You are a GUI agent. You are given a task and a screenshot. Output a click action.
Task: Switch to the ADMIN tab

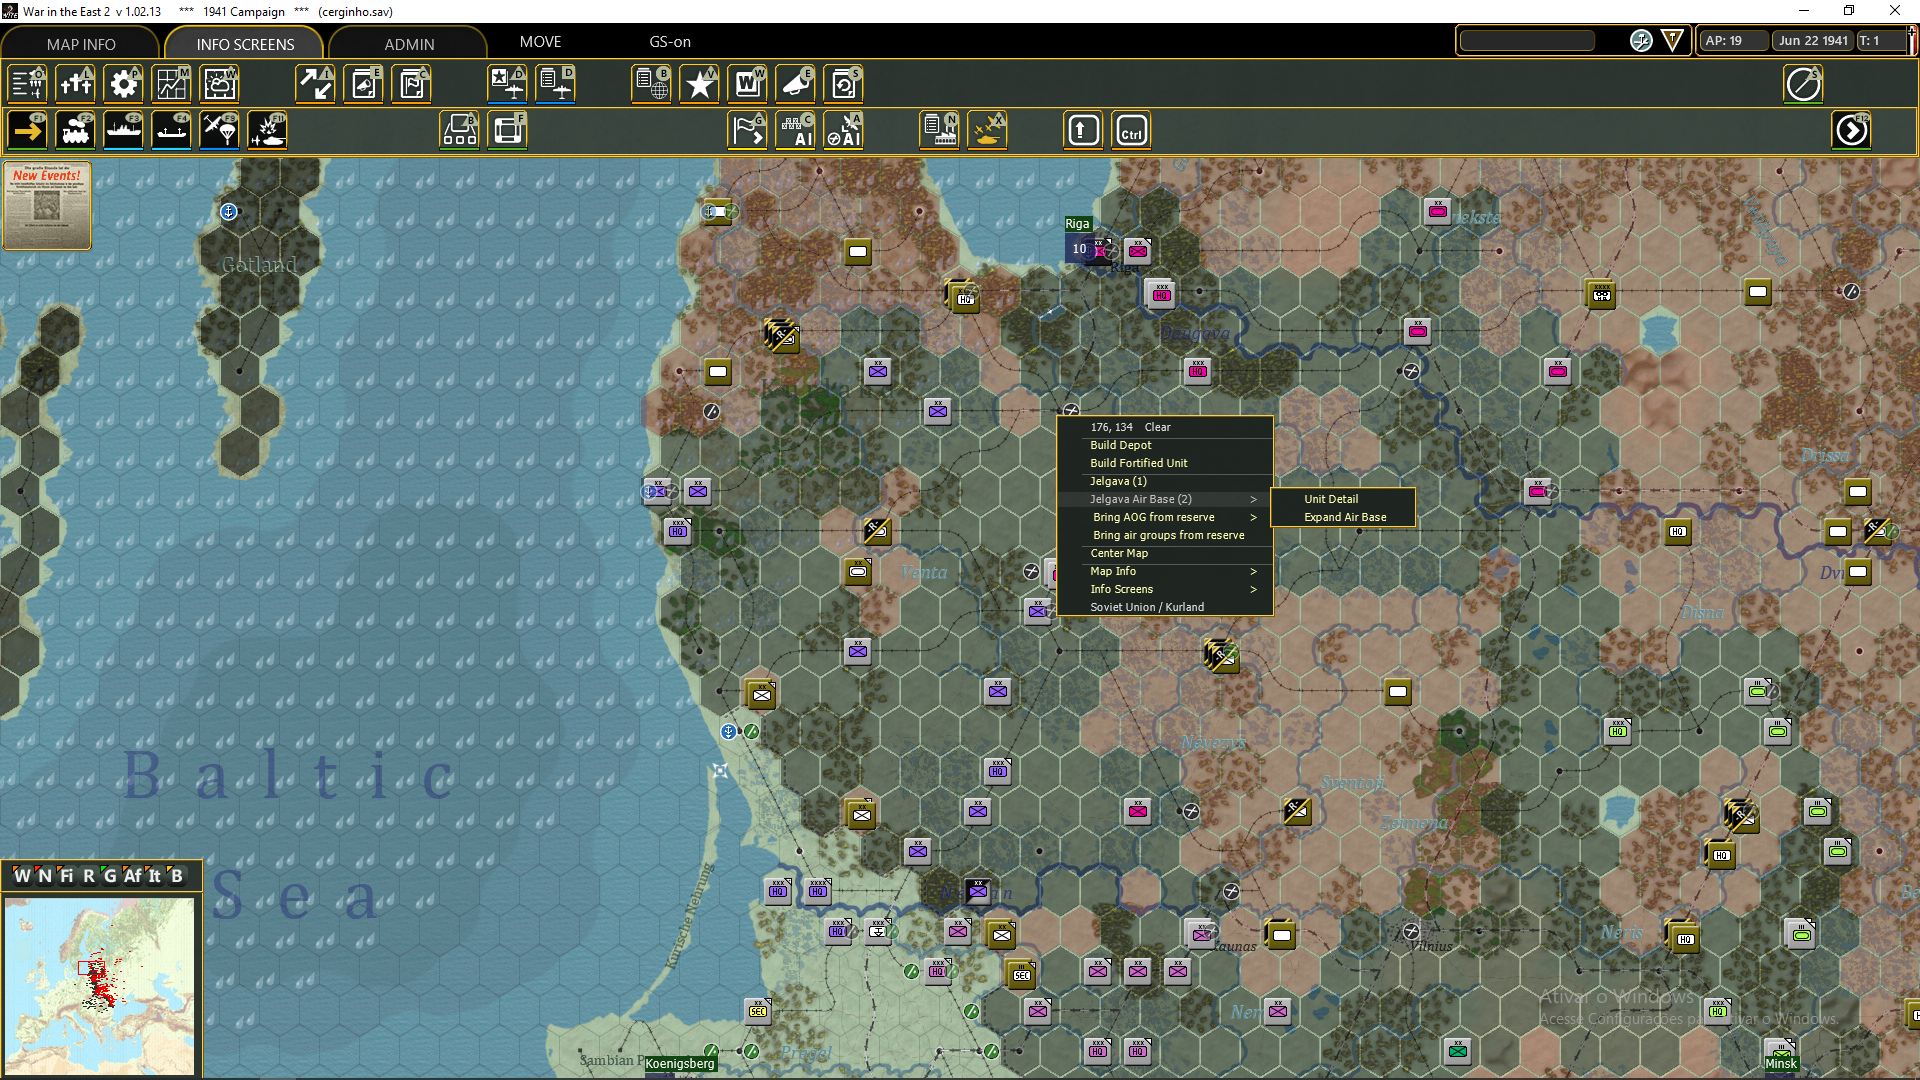tap(409, 44)
